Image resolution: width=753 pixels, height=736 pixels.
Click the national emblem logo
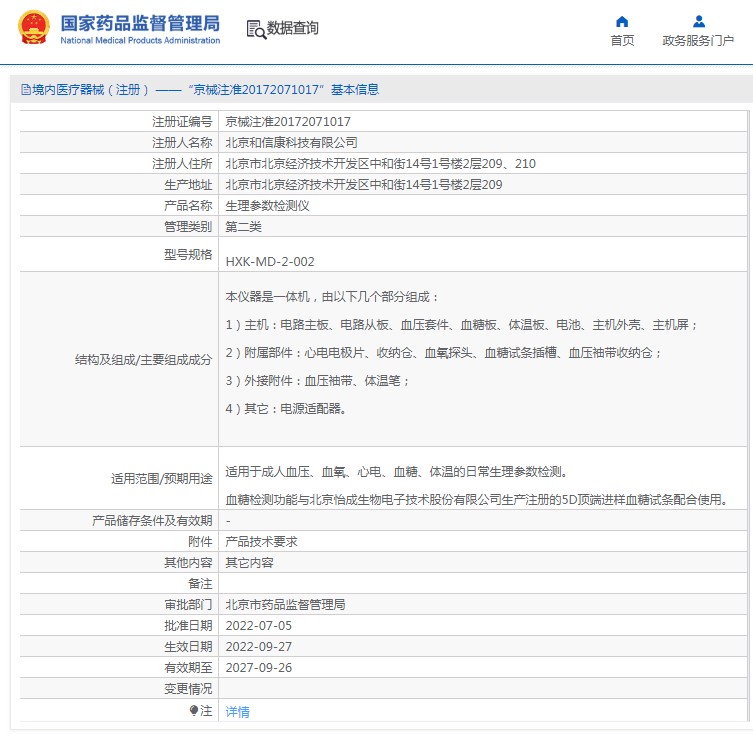coord(33,28)
